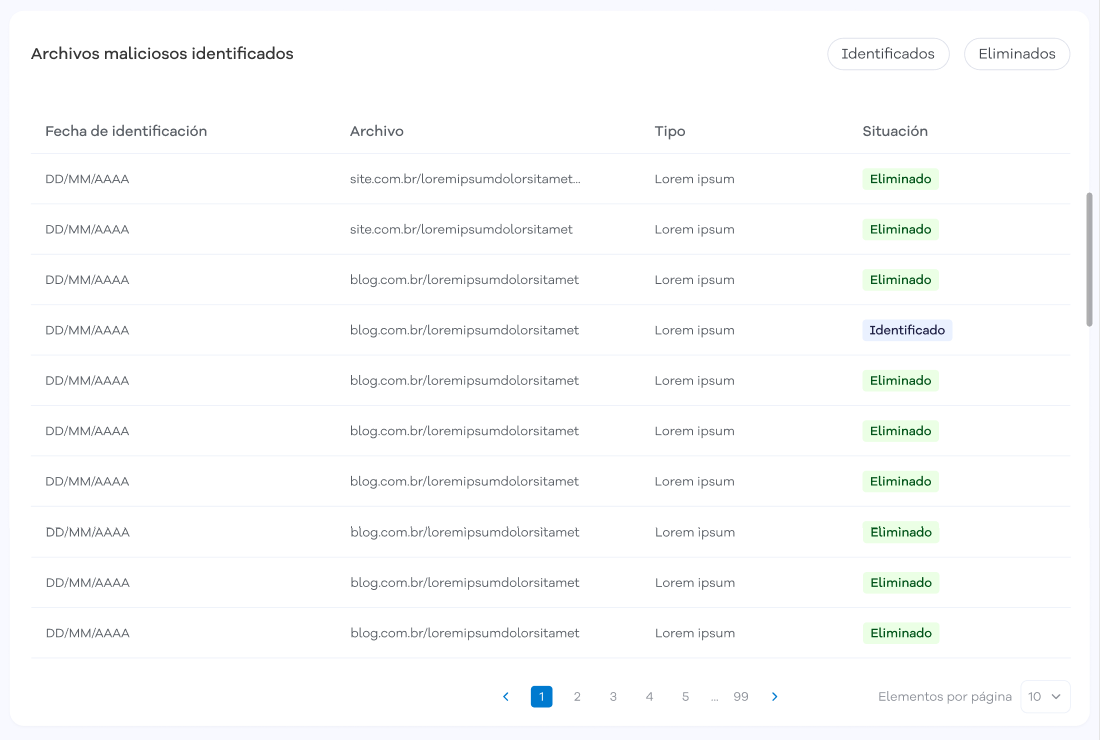
Task: Go to next page arrow
Action: click(774, 697)
